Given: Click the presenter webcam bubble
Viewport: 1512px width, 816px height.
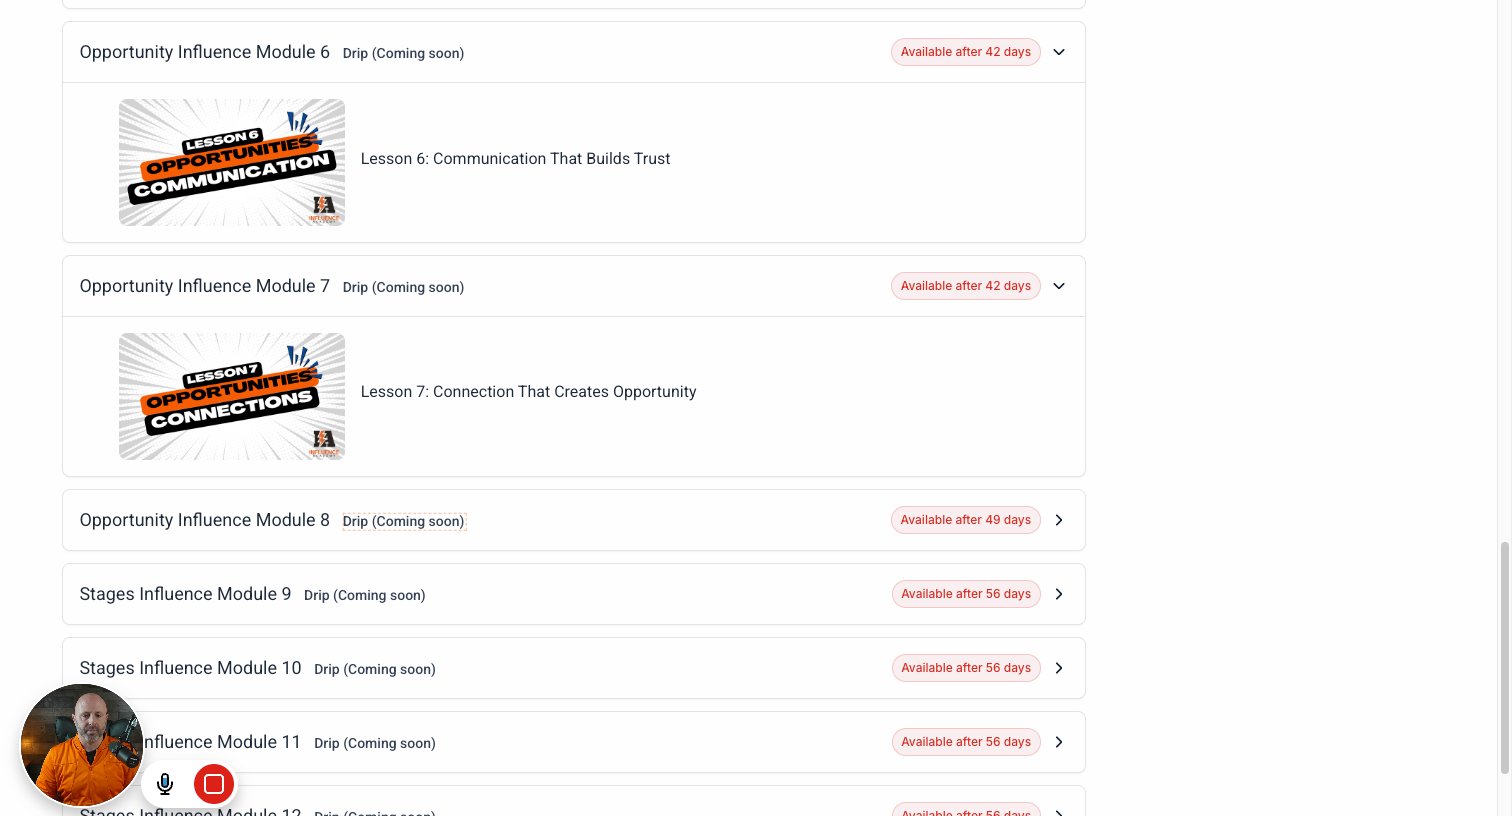Looking at the screenshot, I should tap(82, 745).
